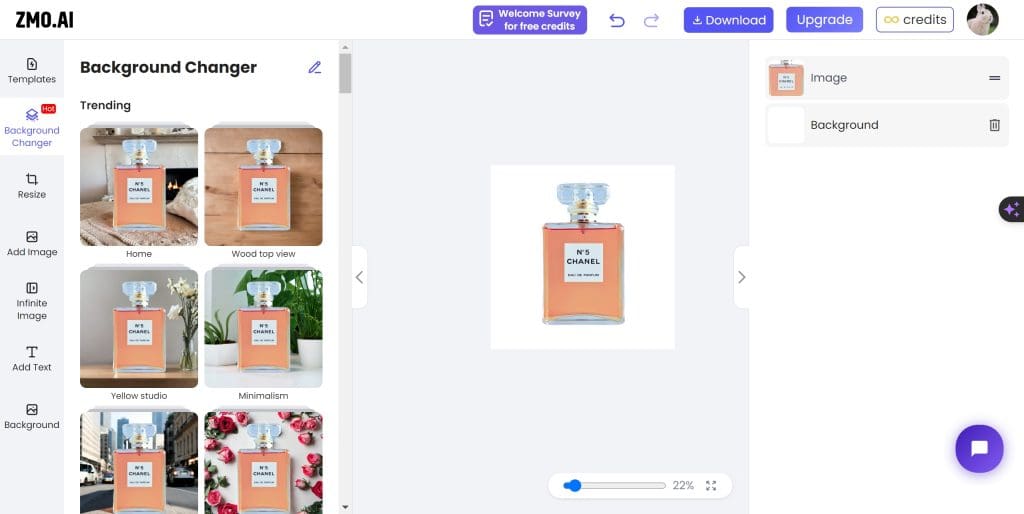Apply the Minimalism background template
Viewport: 1024px width, 514px height.
click(263, 329)
